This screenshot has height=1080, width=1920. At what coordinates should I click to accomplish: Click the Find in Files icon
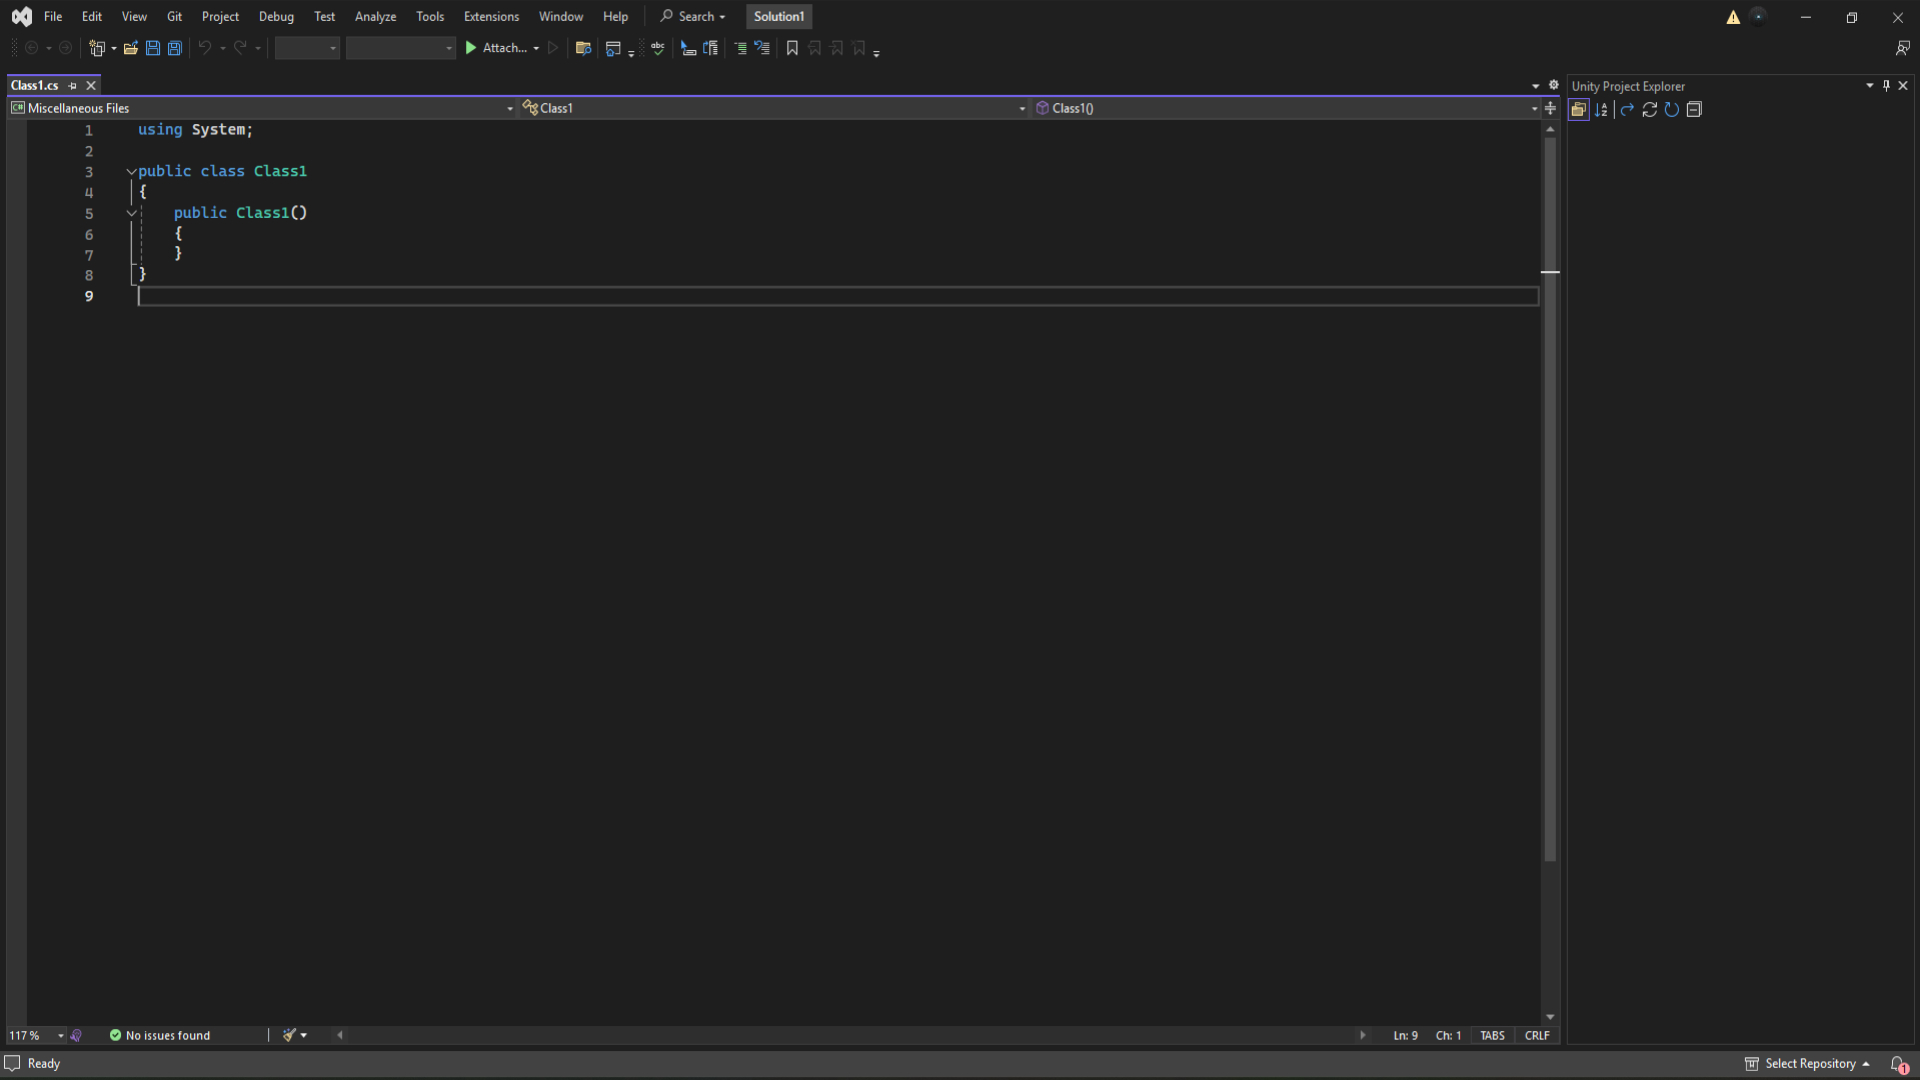pos(583,48)
